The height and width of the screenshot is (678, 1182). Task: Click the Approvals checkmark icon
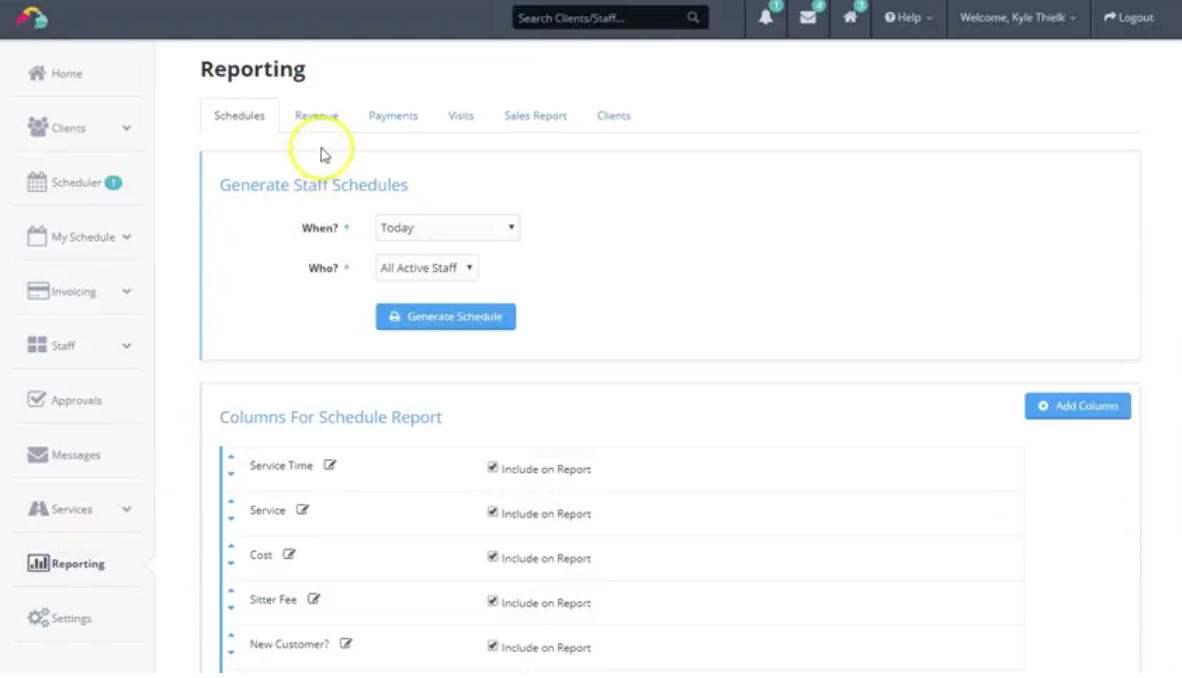coord(37,399)
